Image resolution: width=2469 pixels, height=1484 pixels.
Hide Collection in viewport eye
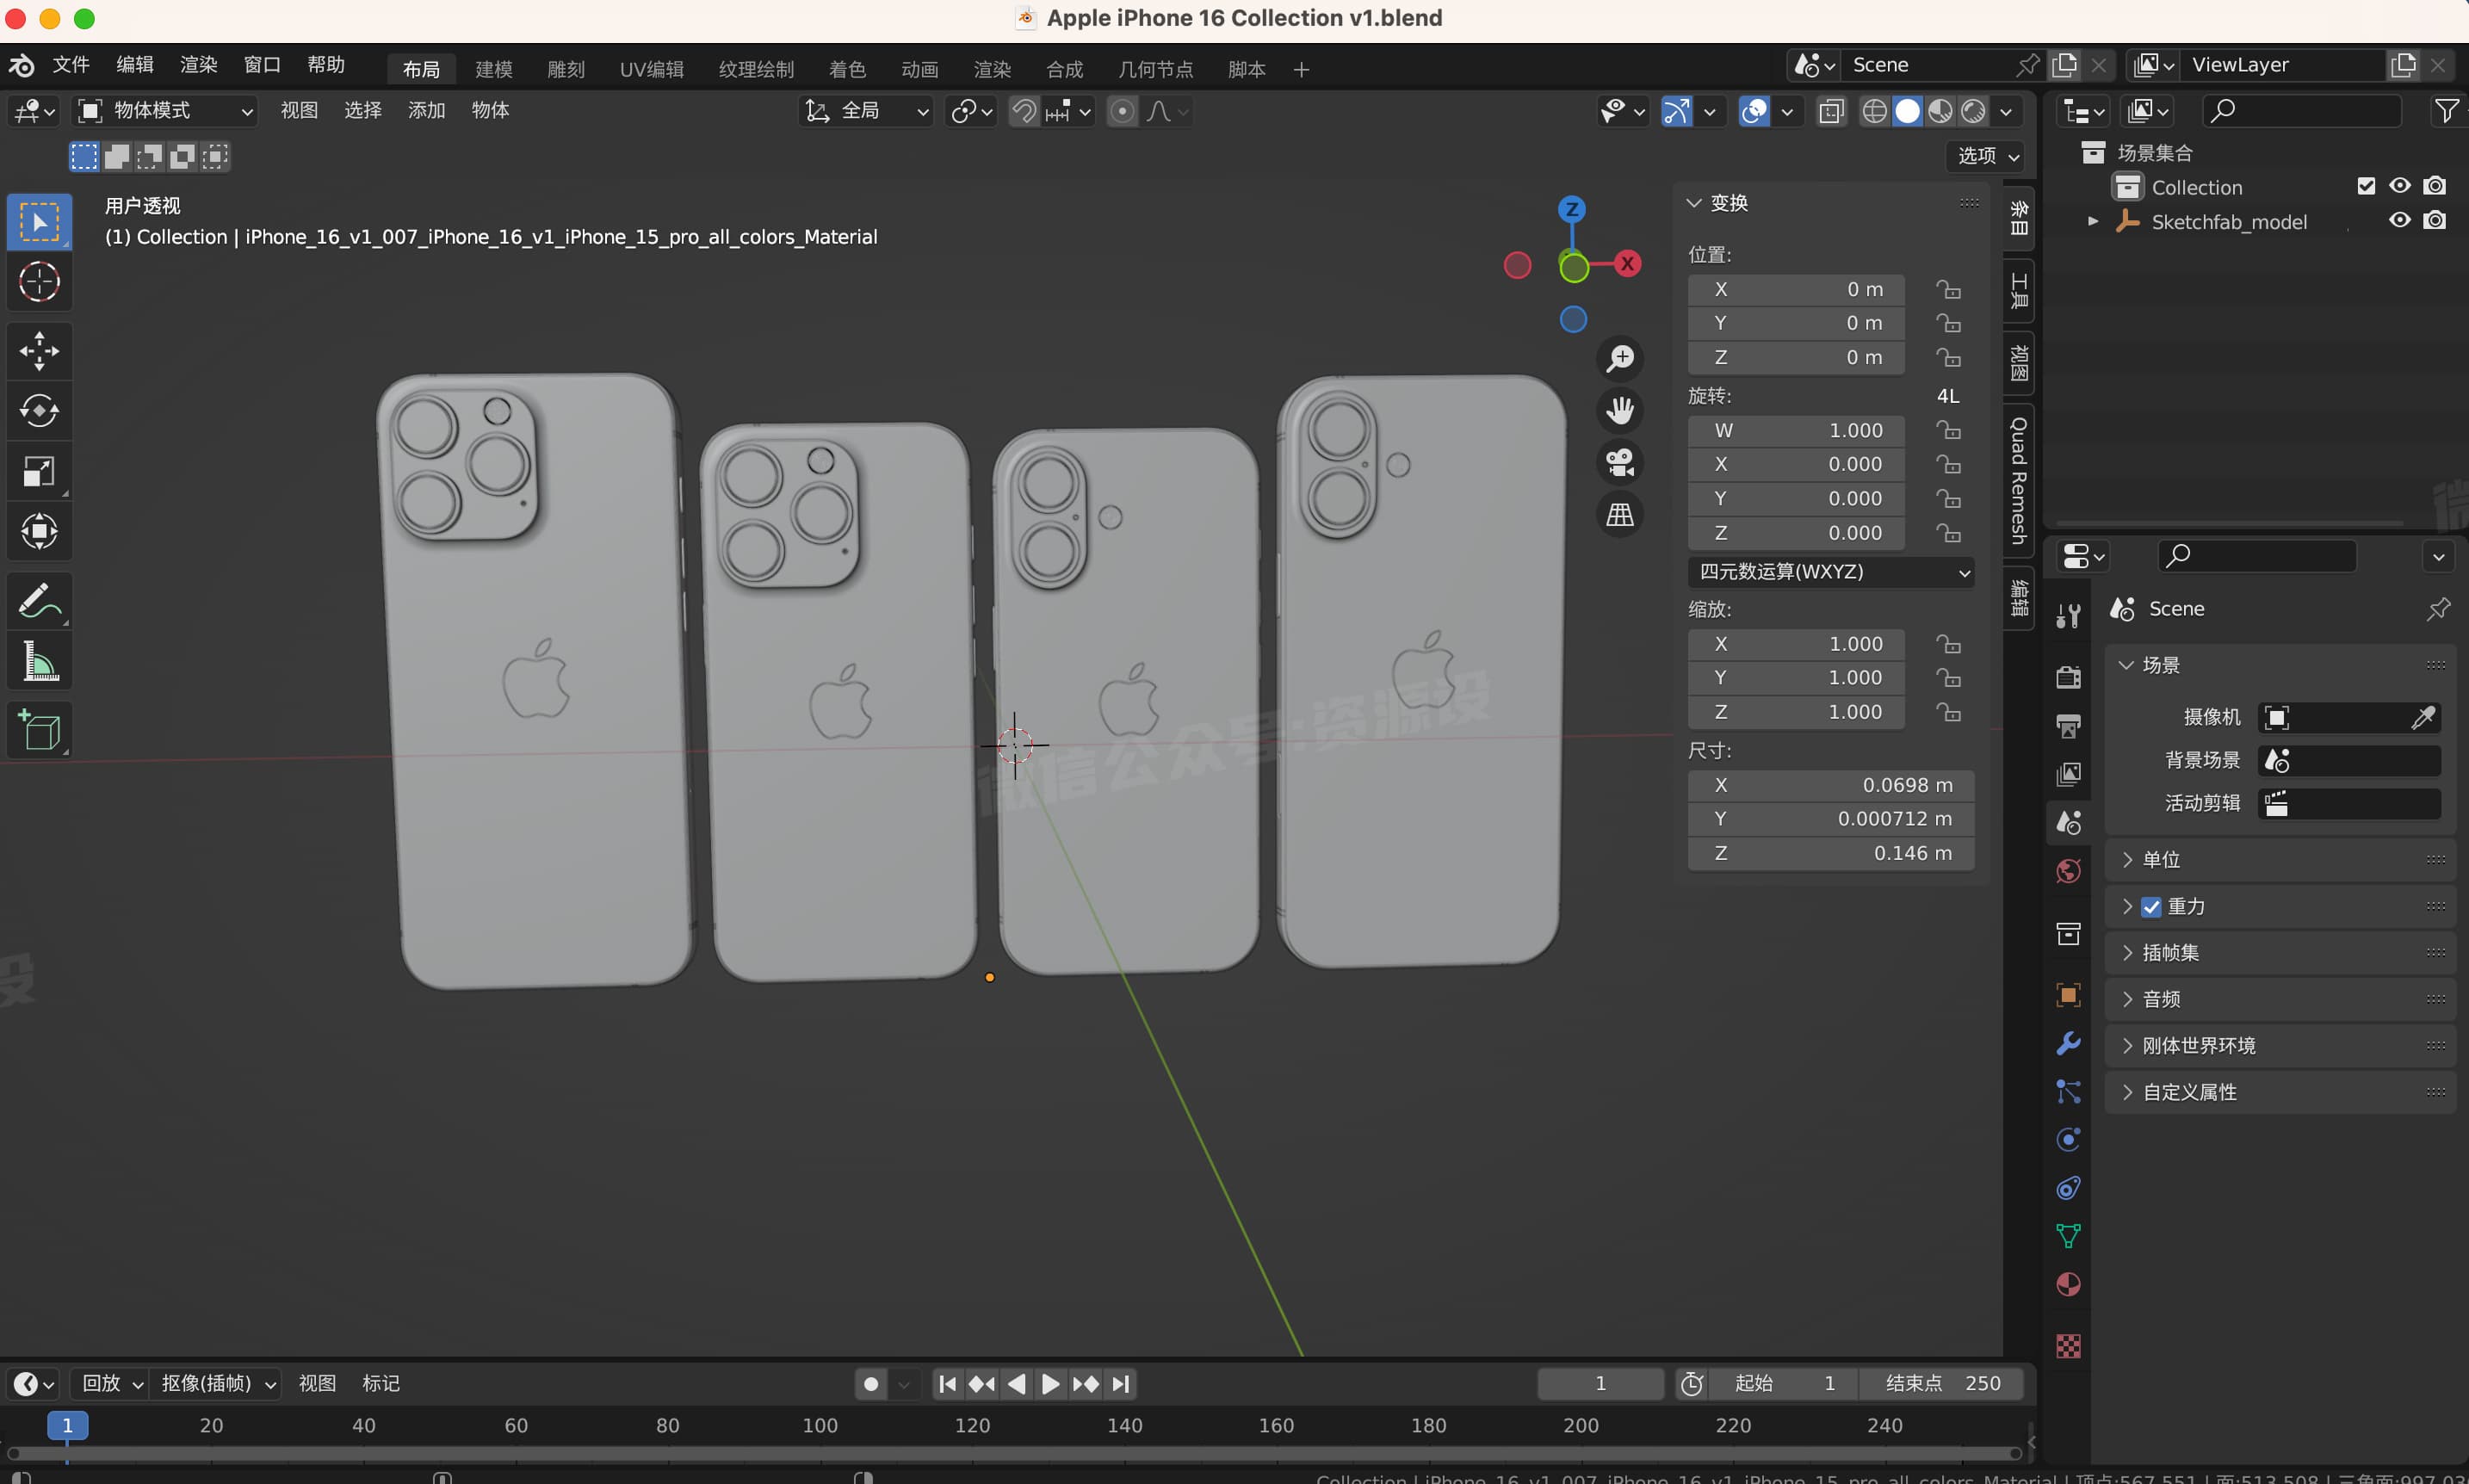[x=2399, y=186]
